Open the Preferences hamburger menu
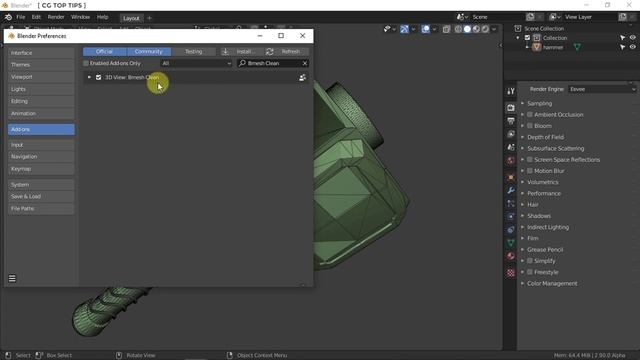This screenshot has width=640, height=360. tap(12, 278)
